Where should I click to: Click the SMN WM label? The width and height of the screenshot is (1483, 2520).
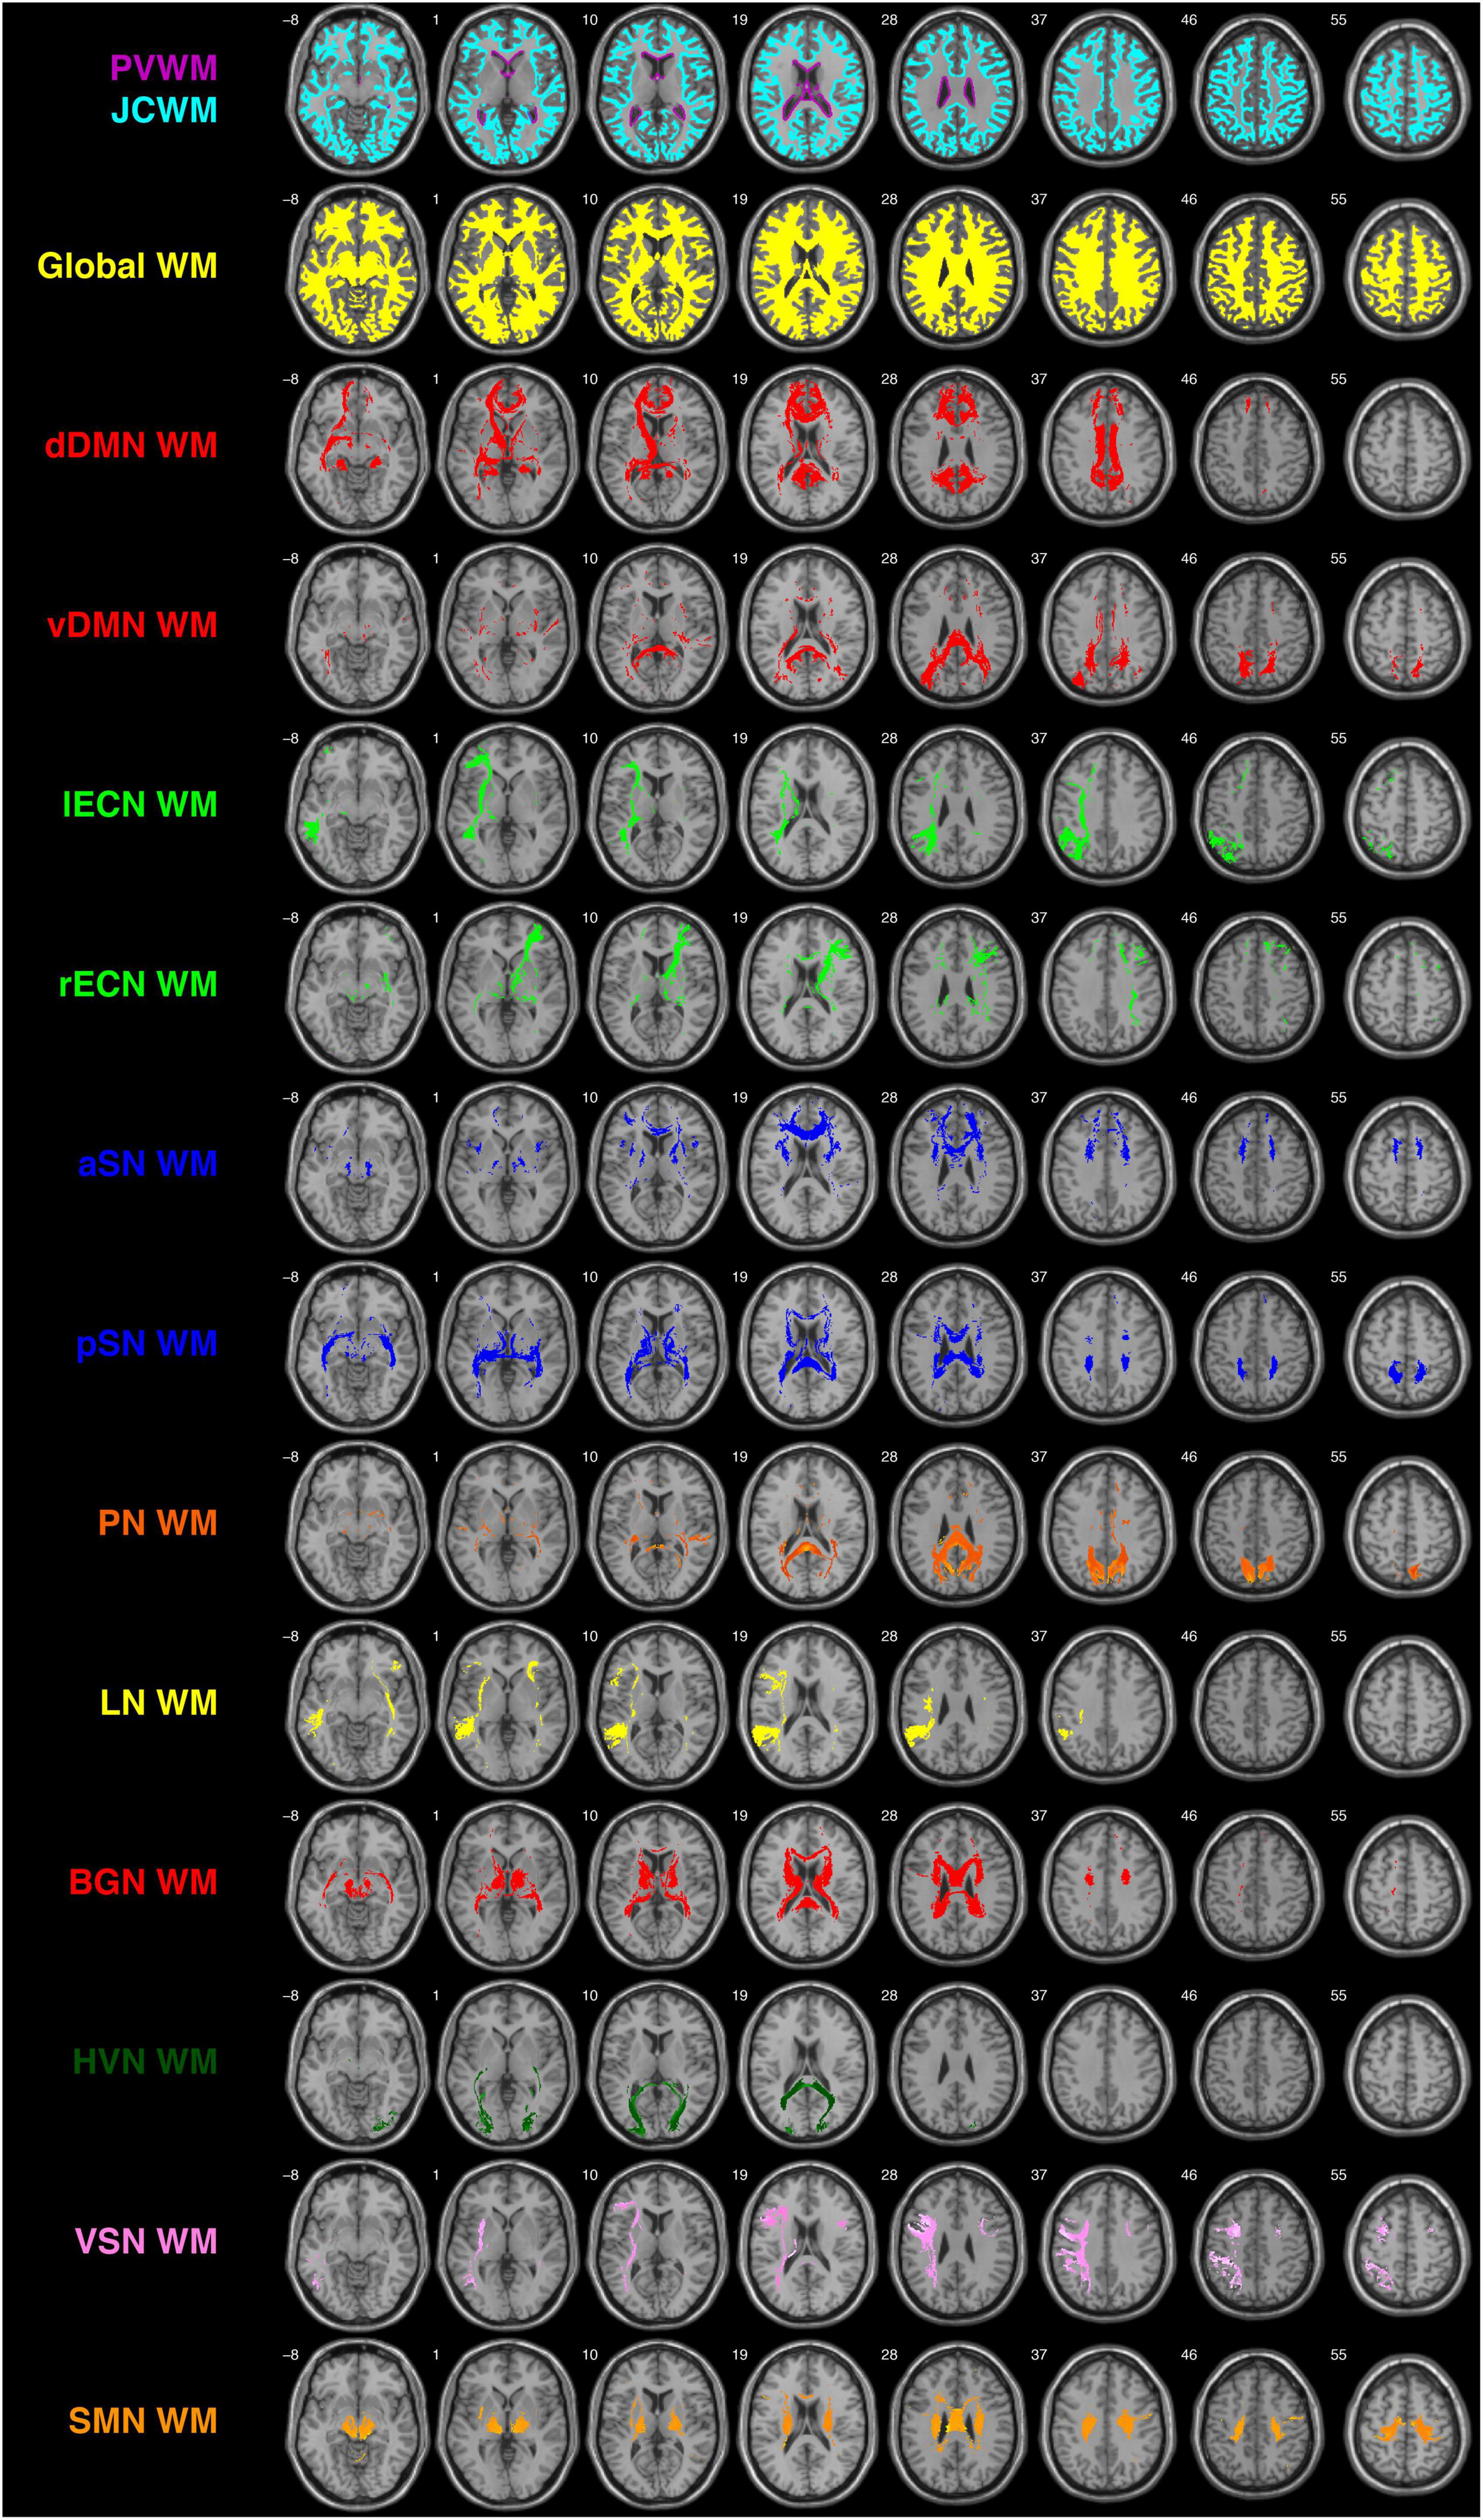tap(143, 2421)
